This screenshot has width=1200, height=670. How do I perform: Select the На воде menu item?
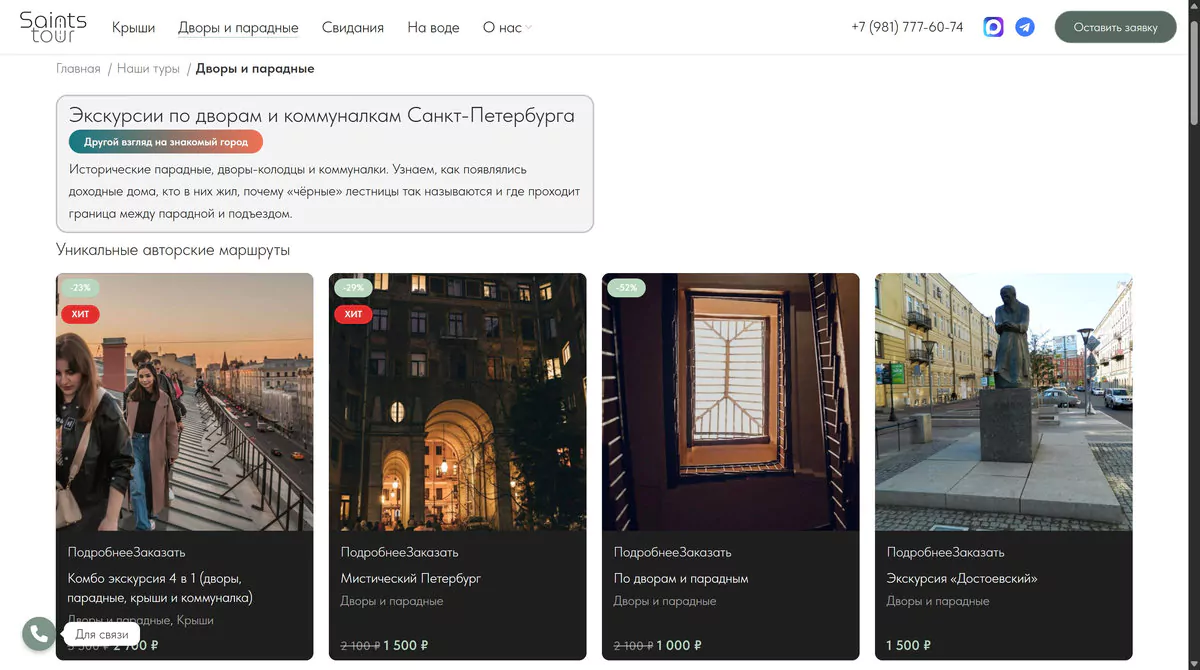(x=433, y=28)
